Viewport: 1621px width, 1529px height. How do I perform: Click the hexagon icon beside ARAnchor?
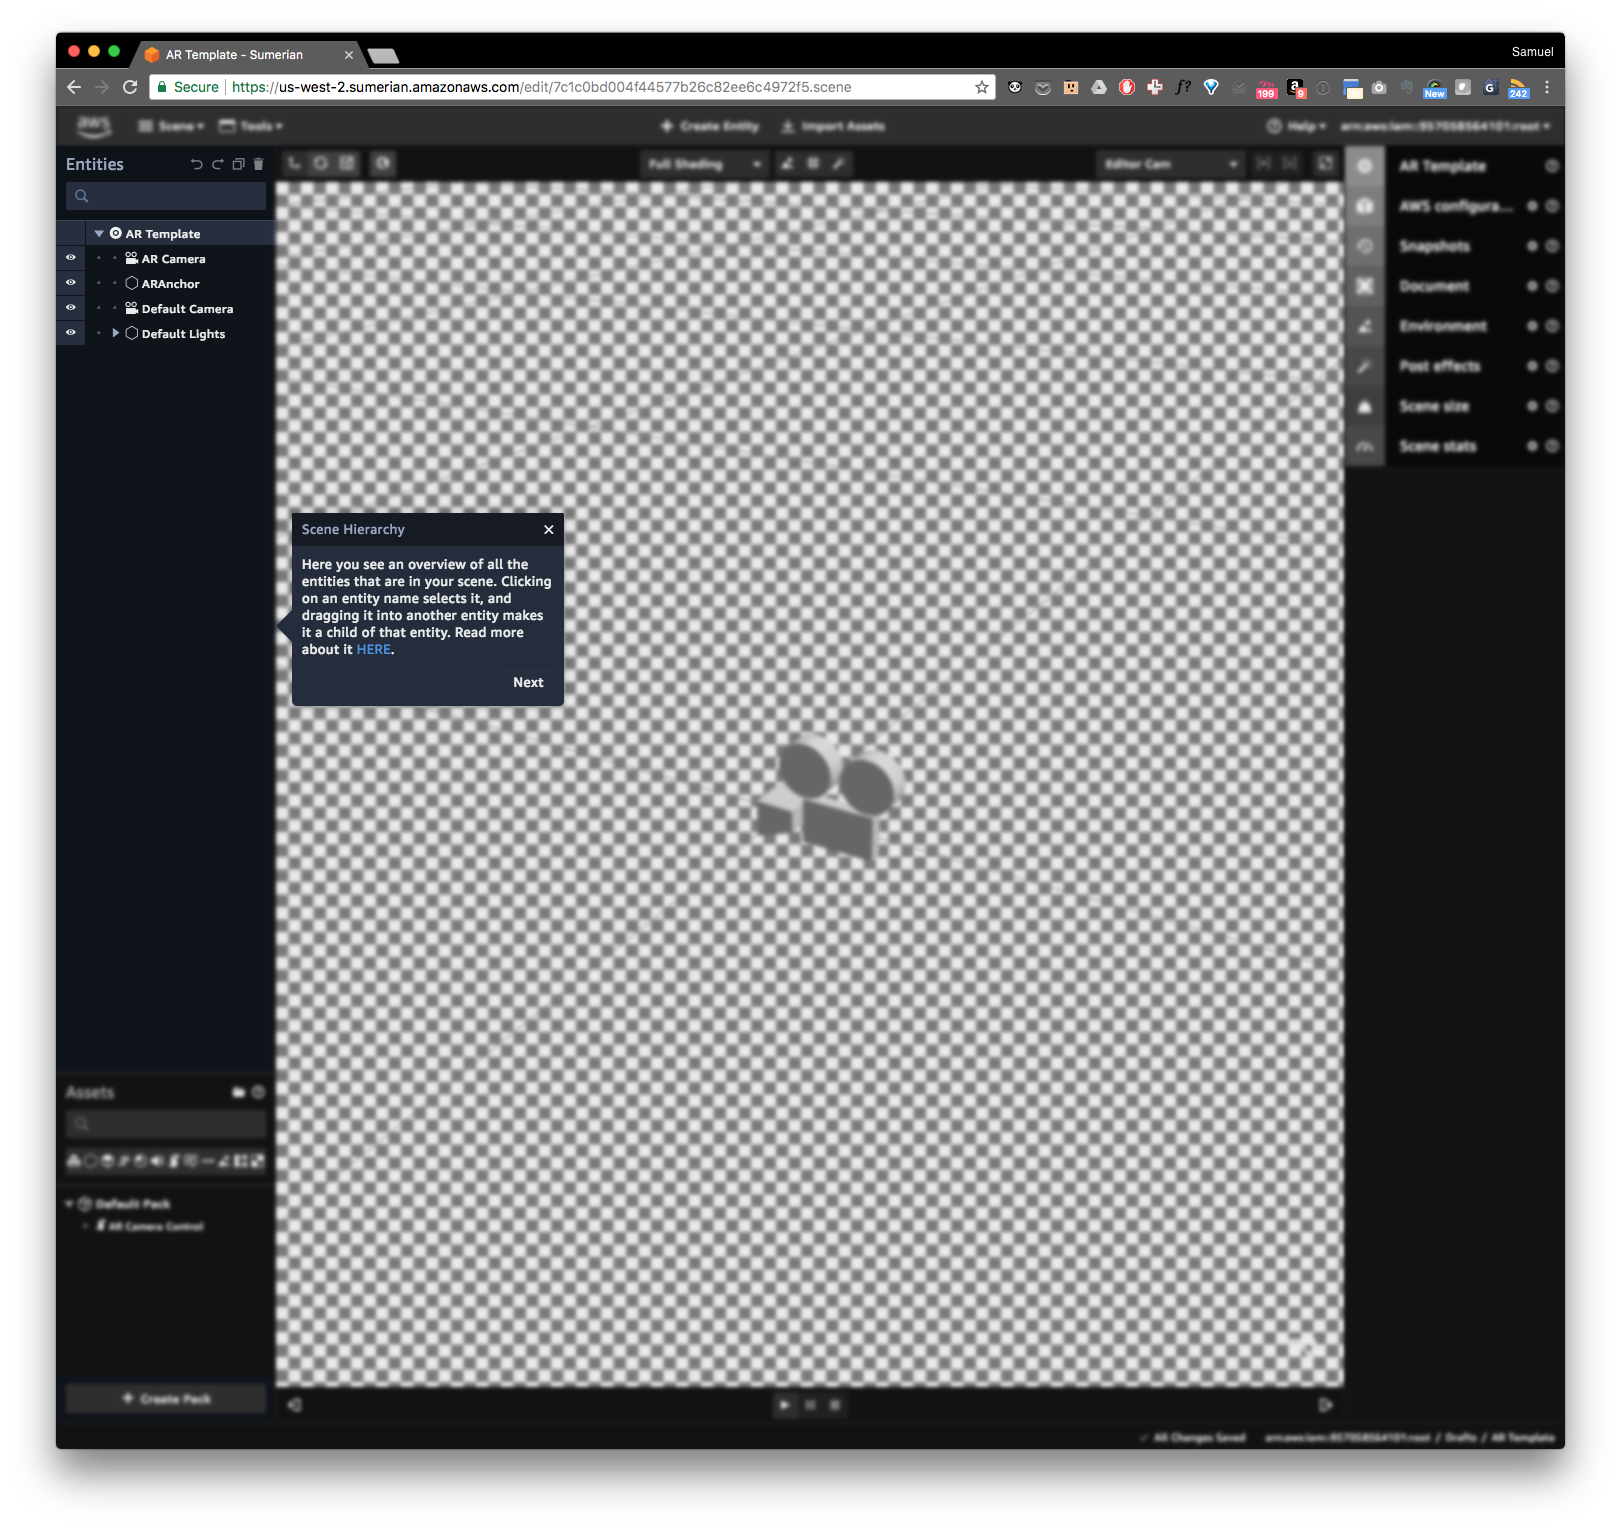coord(131,283)
